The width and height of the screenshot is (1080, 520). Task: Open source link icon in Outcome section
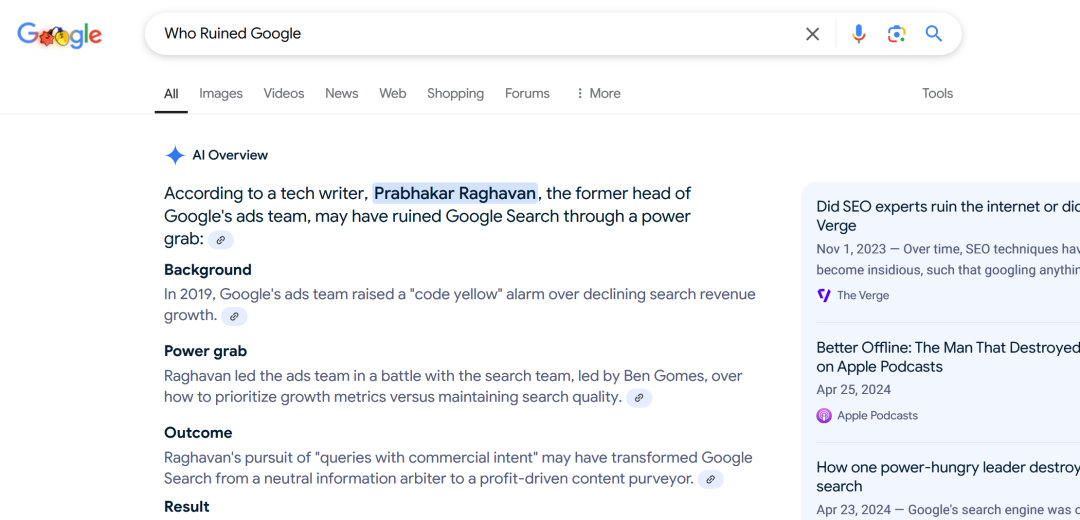click(710, 479)
